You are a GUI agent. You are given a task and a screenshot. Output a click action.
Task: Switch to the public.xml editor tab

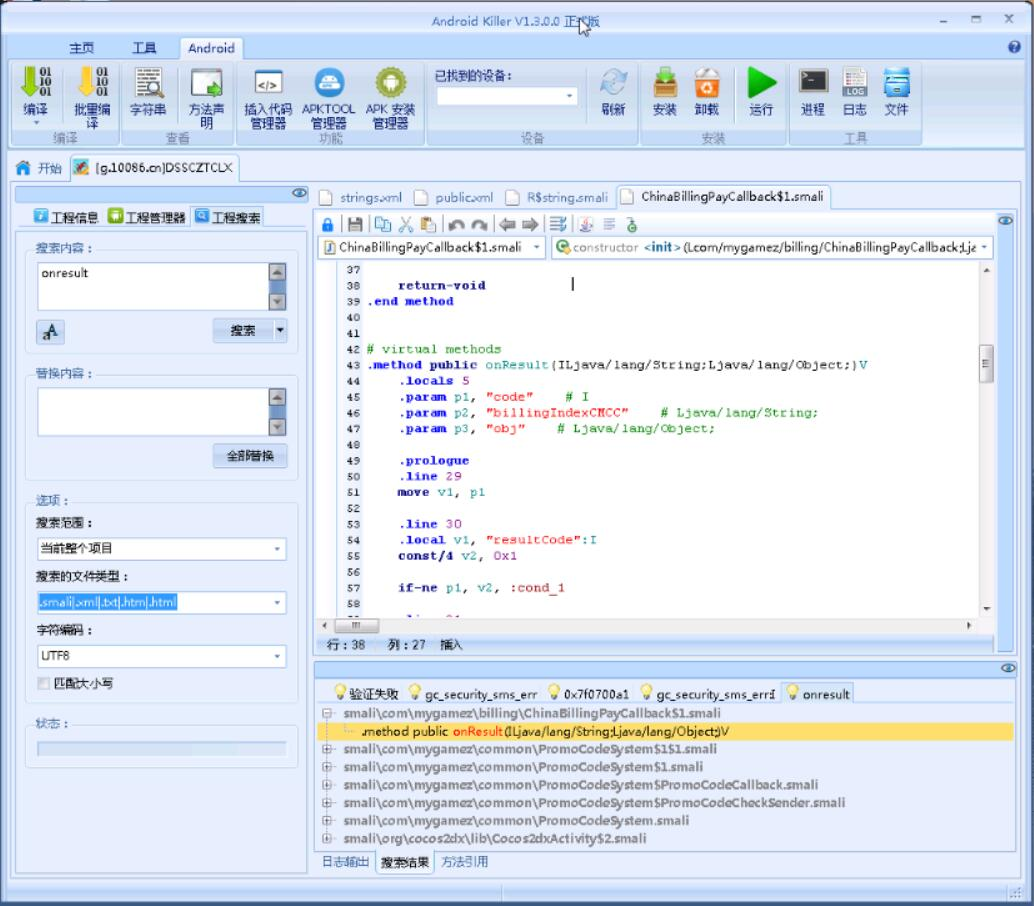pyautogui.click(x=455, y=197)
